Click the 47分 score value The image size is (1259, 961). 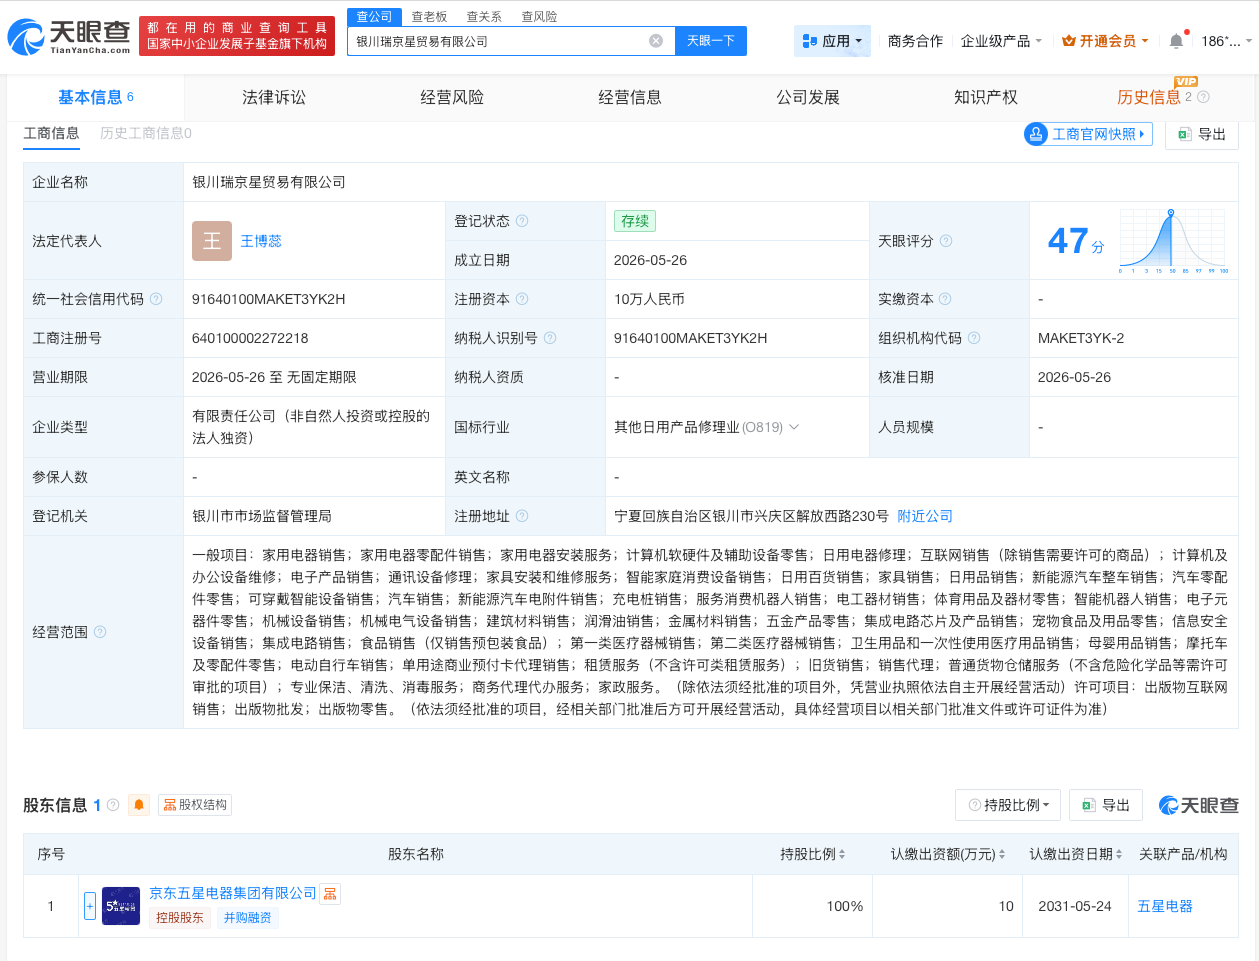coord(1076,241)
